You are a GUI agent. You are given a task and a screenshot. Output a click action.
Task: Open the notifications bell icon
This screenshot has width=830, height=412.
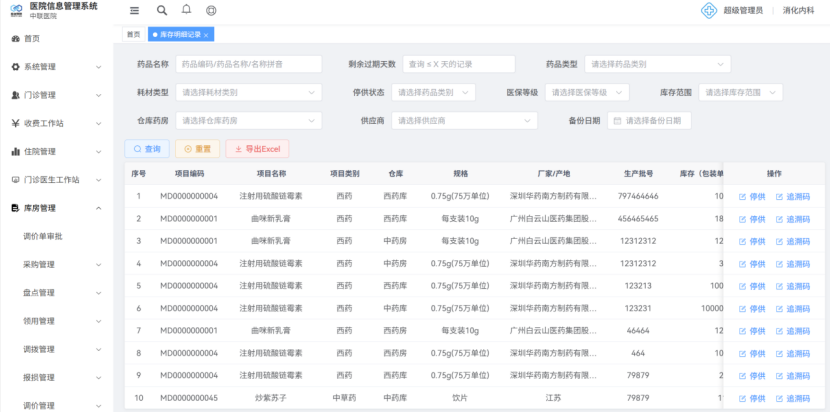[x=186, y=10]
